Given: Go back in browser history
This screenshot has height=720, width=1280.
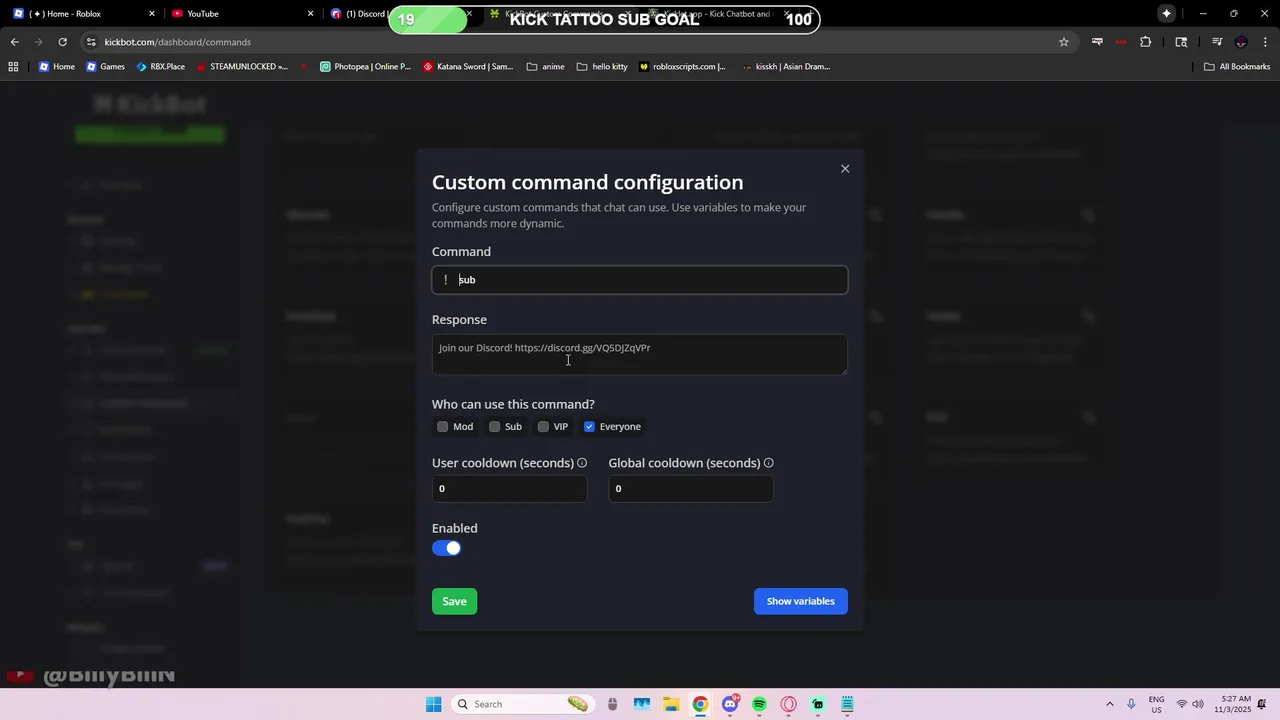Looking at the screenshot, I should pos(15,42).
